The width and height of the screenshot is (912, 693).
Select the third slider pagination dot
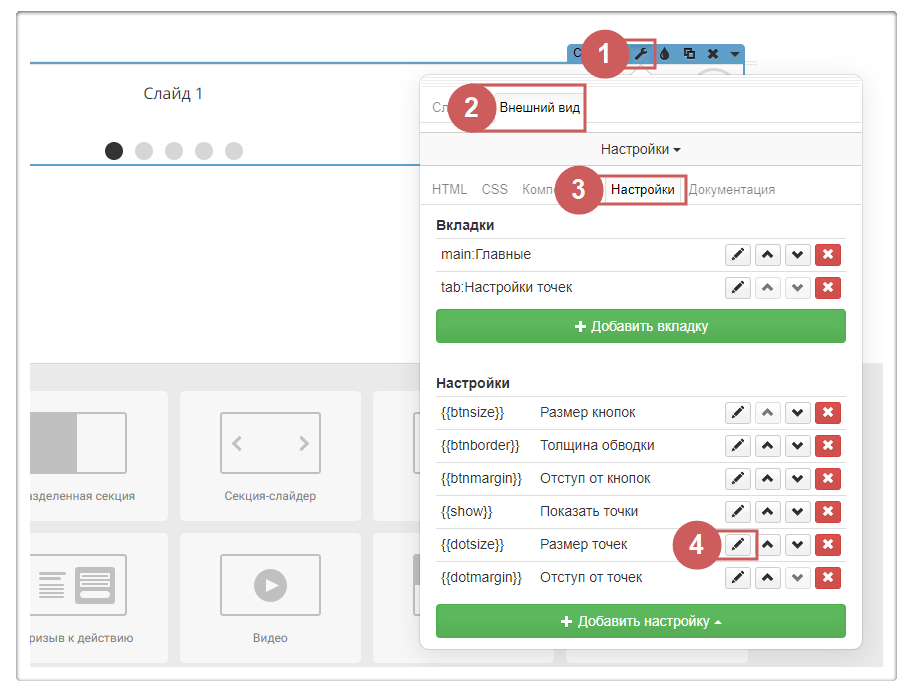174,151
